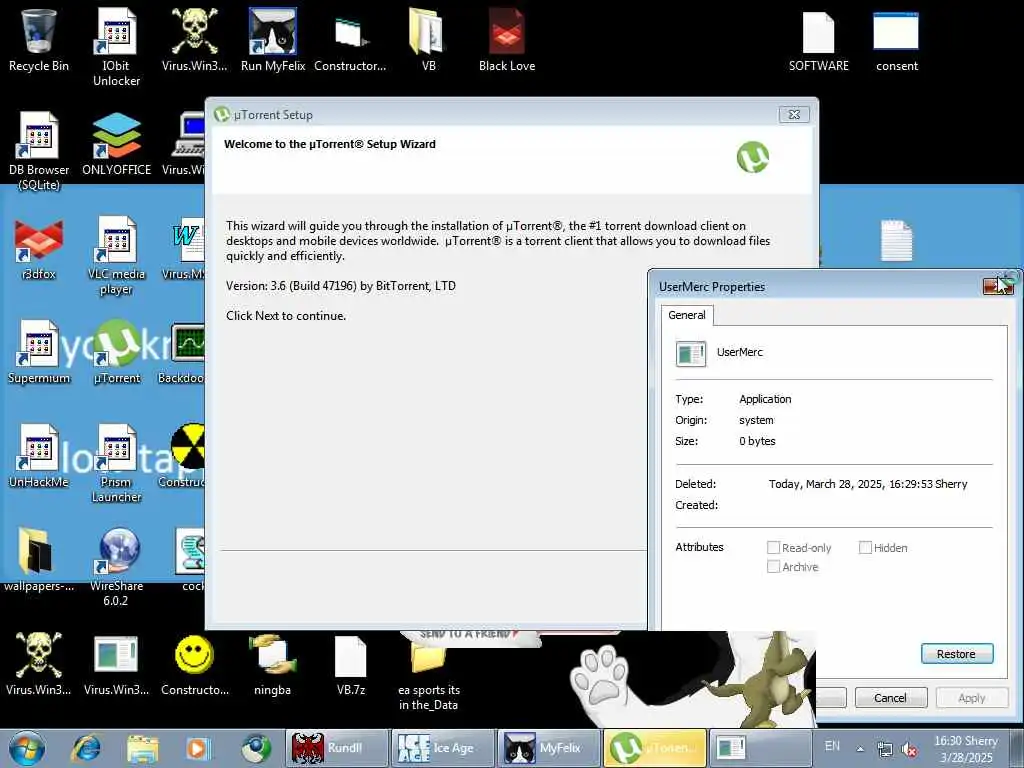Open Windows Explorer from the taskbar
The height and width of the screenshot is (768, 1024).
coord(143,748)
